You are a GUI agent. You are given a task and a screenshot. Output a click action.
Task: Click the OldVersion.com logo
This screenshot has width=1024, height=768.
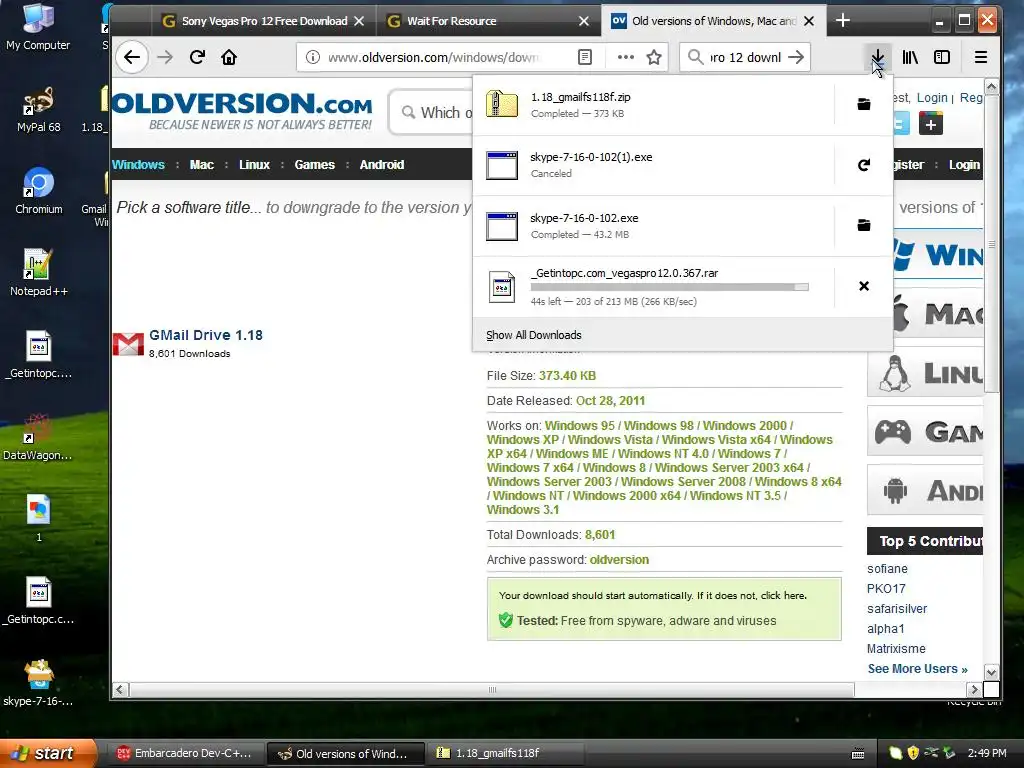[x=242, y=111]
